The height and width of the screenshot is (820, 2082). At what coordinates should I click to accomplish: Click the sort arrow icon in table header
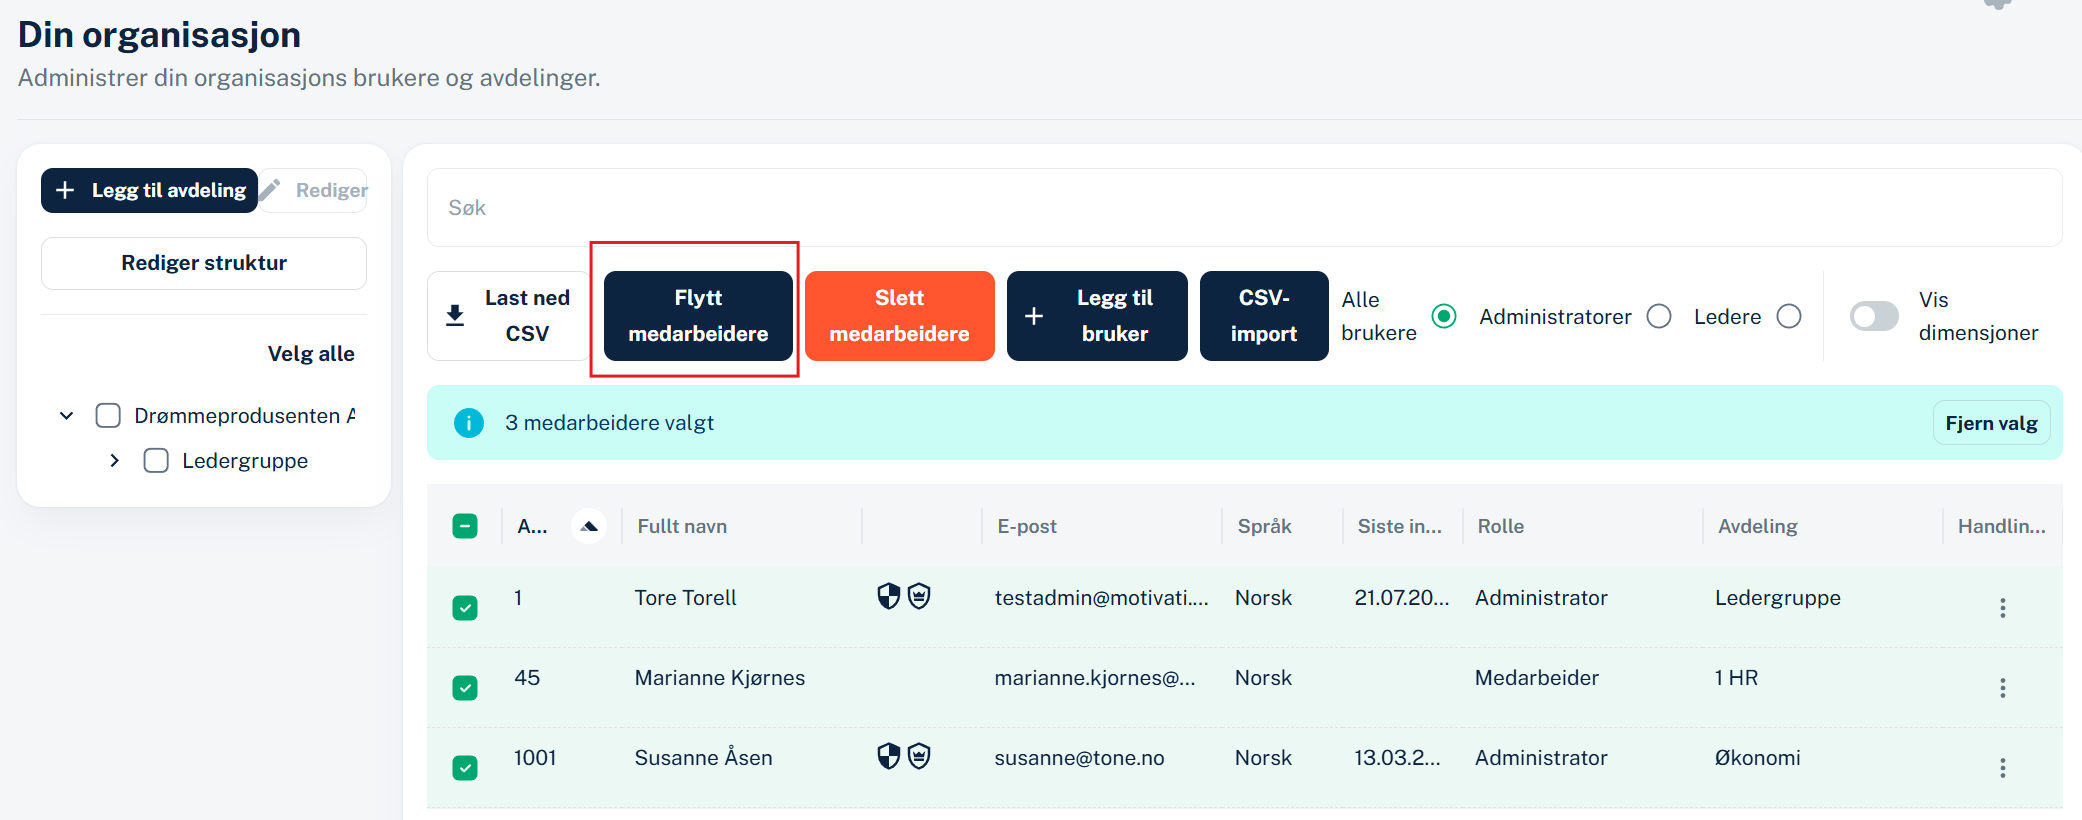pyautogui.click(x=589, y=526)
